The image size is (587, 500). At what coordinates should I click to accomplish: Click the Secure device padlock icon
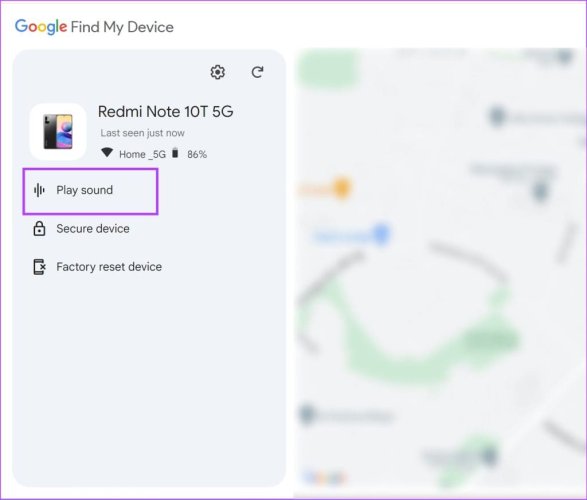39,228
